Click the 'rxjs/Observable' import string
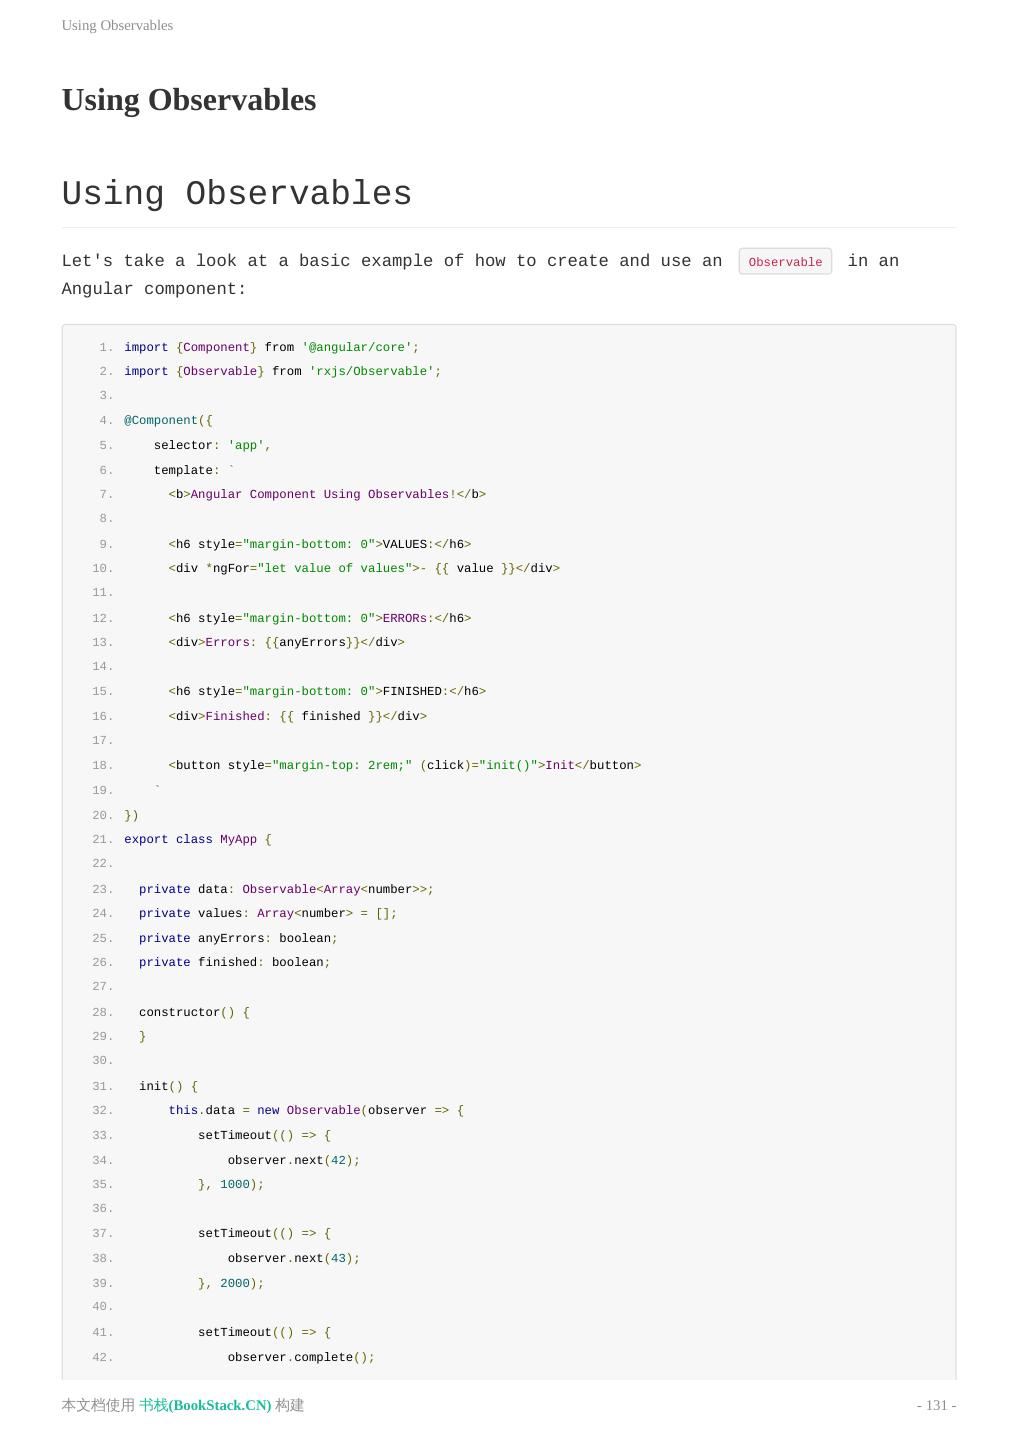 click(x=371, y=371)
